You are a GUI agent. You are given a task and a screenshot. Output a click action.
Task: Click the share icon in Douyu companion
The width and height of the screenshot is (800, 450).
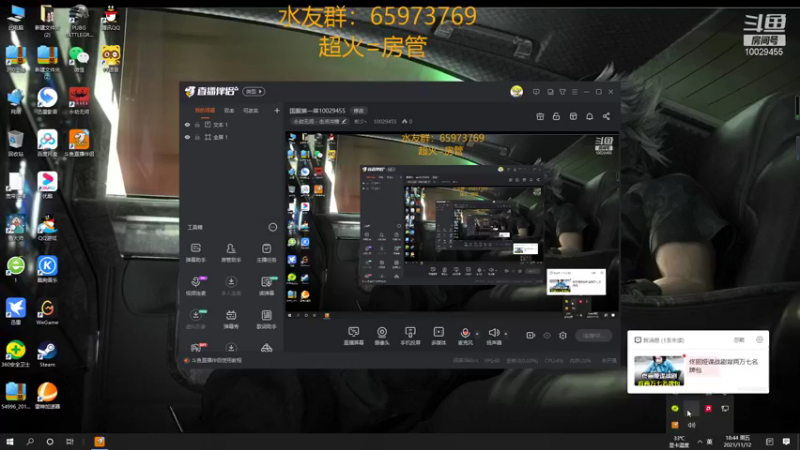606,116
